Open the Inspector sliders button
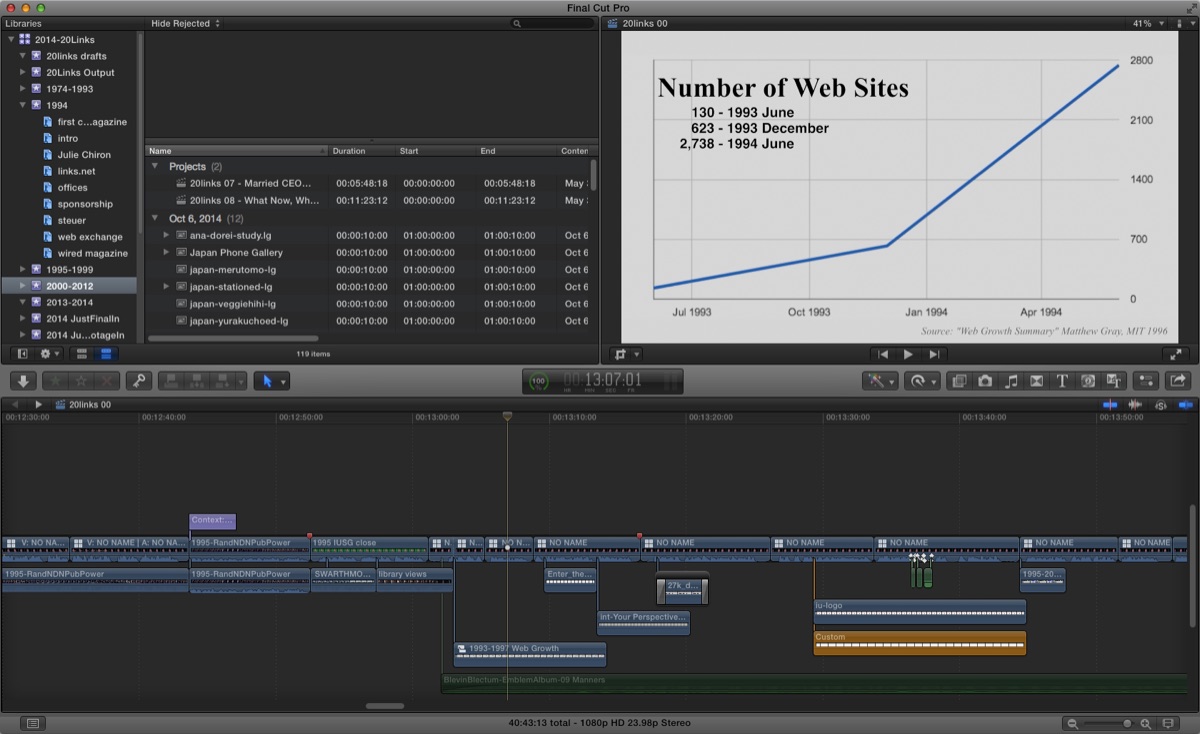1200x734 pixels. point(1146,381)
